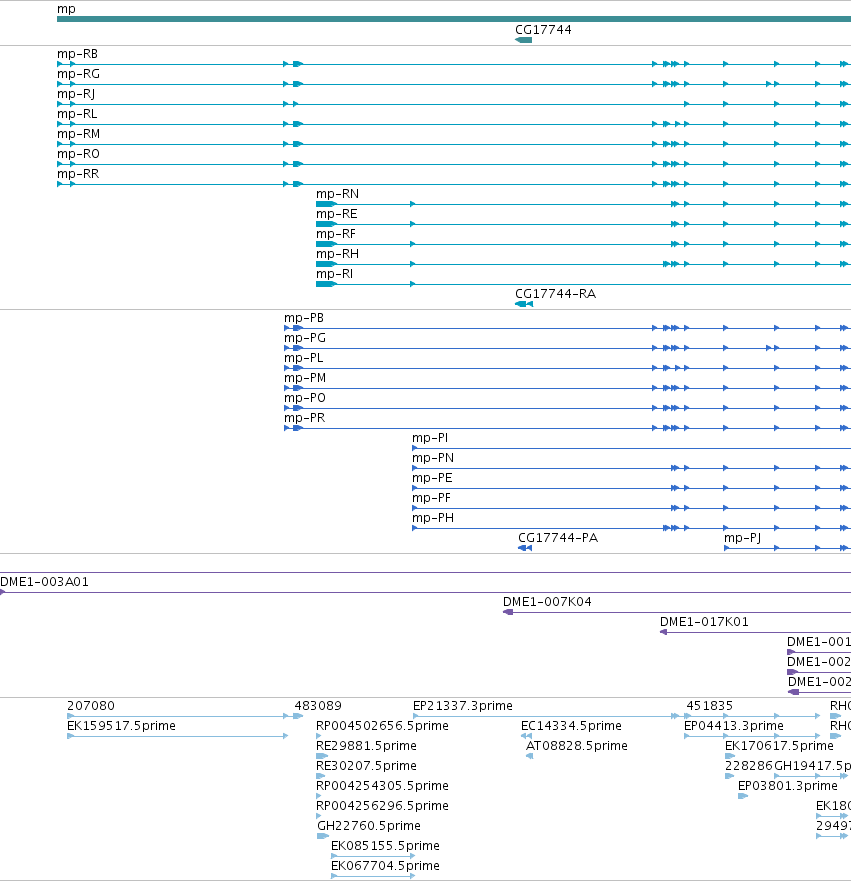The width and height of the screenshot is (851, 881).
Task: Click the 'CG17744' gene label
Action: [543, 30]
